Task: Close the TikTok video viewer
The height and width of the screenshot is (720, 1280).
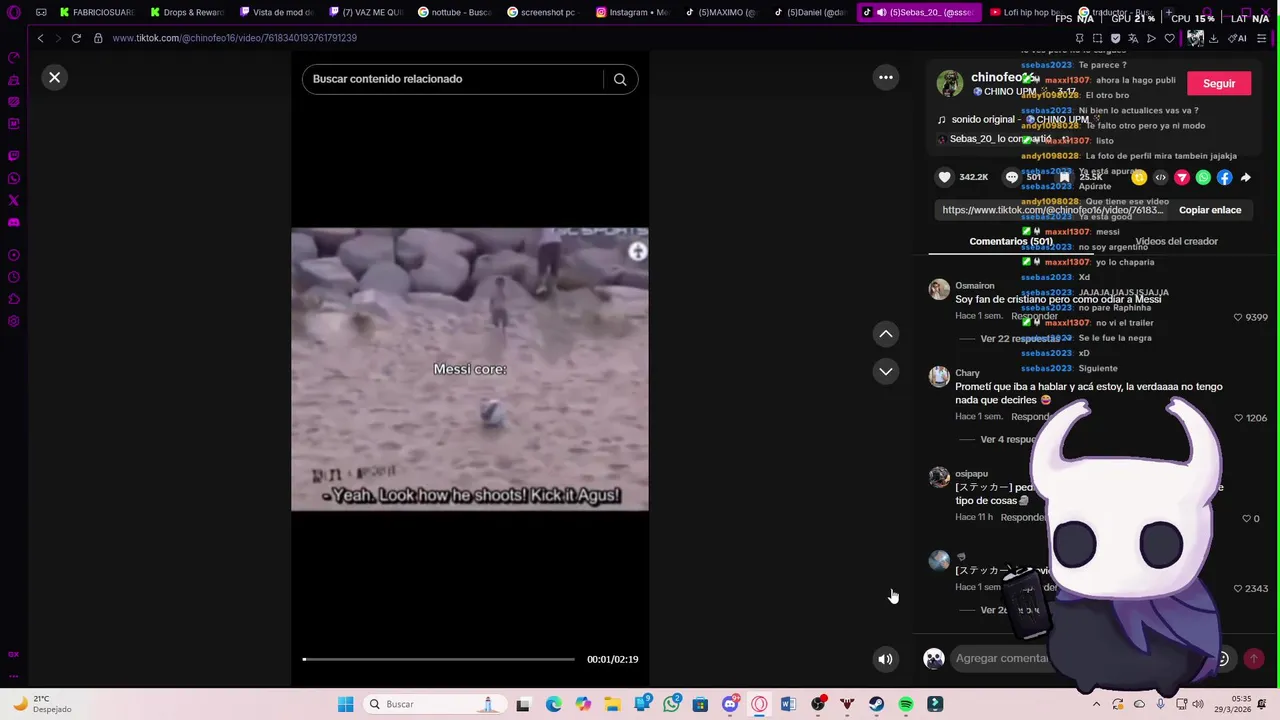Action: click(55, 77)
